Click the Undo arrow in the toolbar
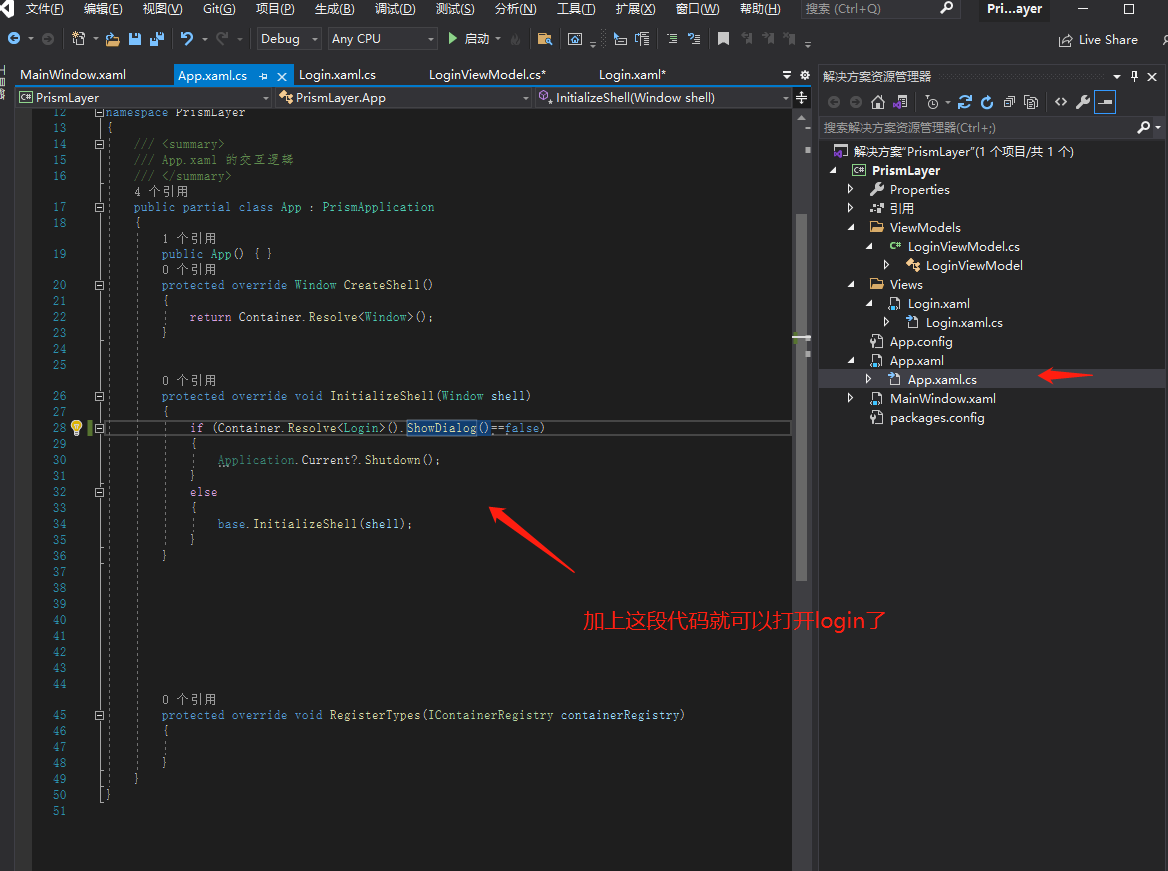 (x=186, y=39)
